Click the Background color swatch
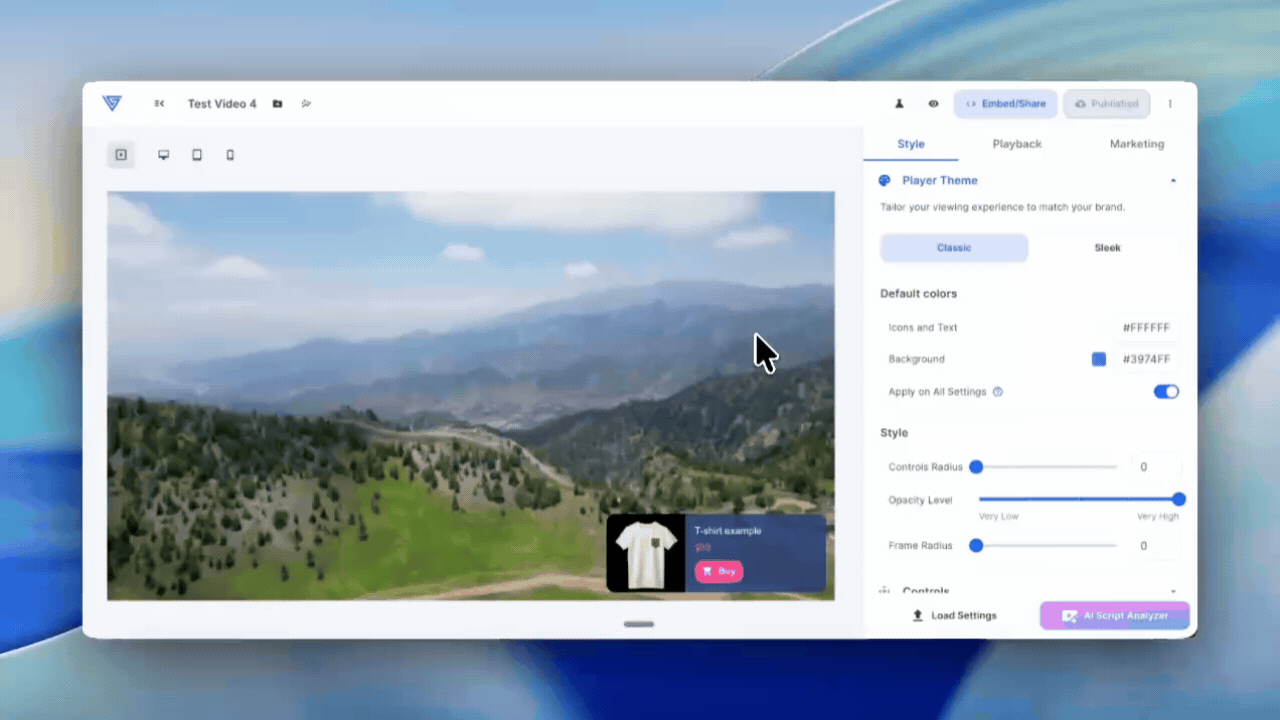Image resolution: width=1280 pixels, height=720 pixels. click(1099, 359)
